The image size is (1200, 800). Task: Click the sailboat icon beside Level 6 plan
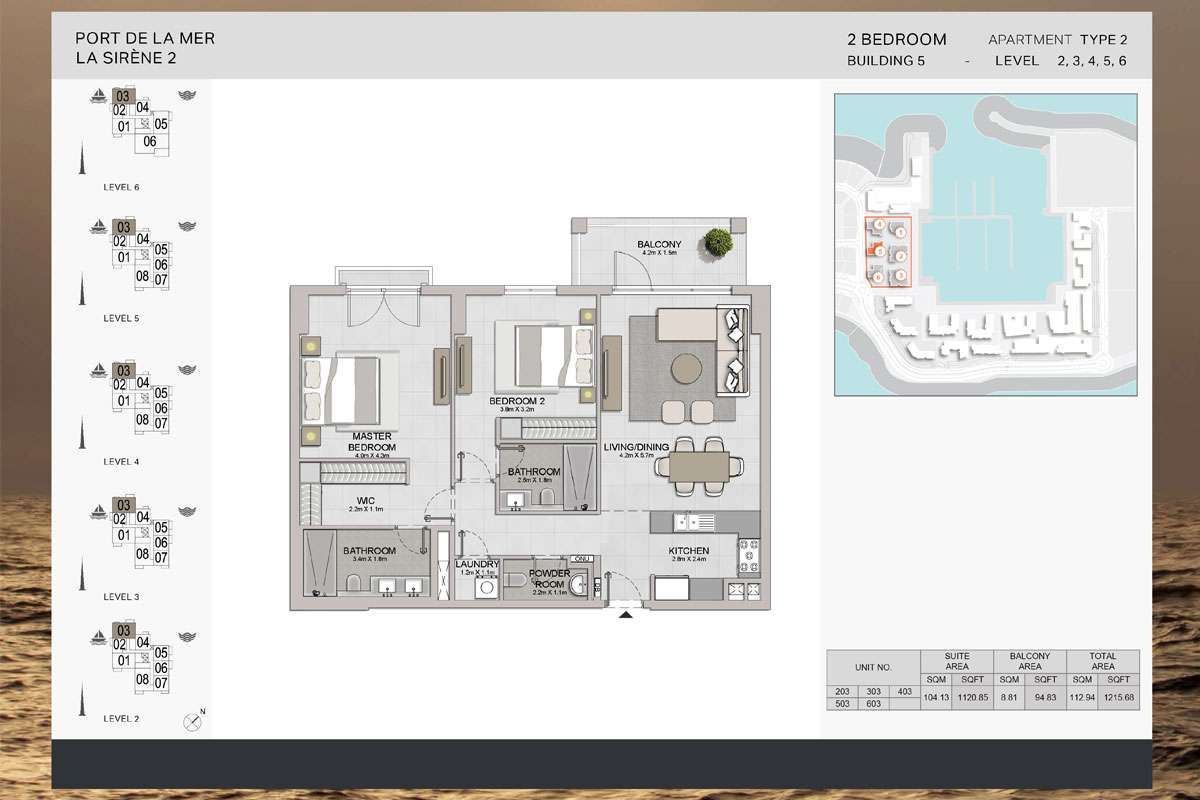tap(99, 96)
